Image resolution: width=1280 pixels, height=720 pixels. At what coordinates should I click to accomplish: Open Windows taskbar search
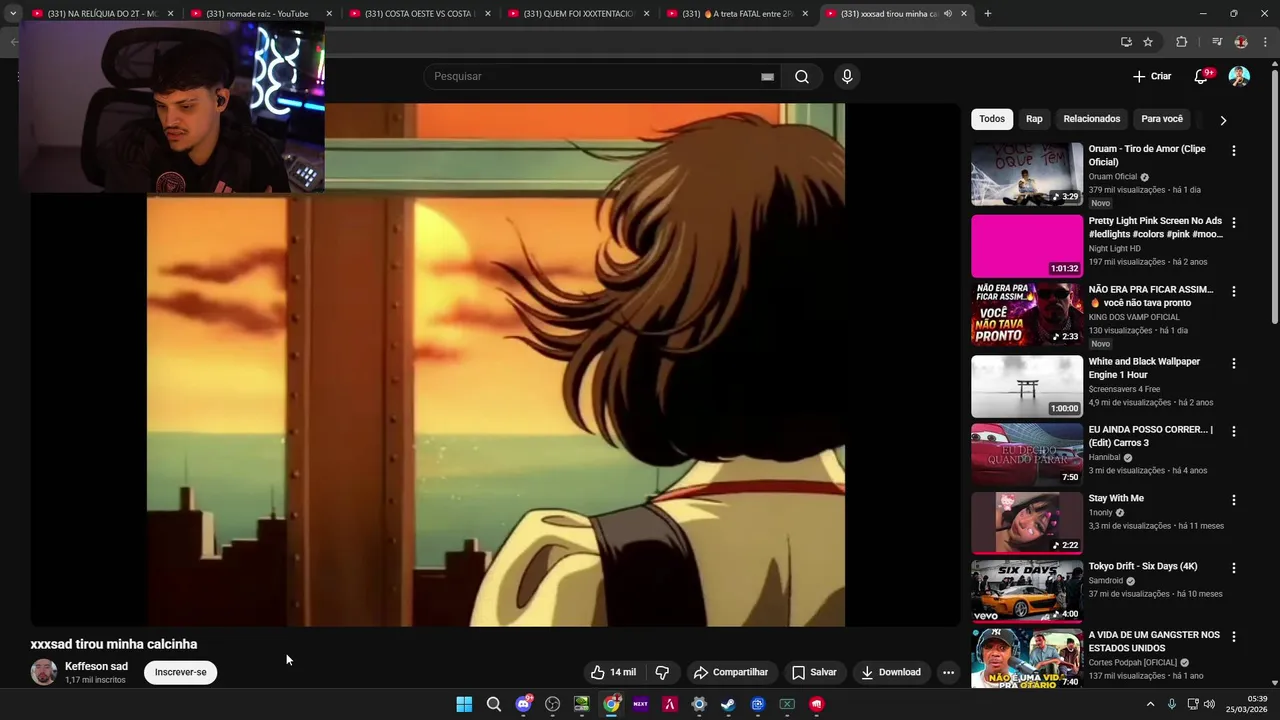click(x=493, y=704)
